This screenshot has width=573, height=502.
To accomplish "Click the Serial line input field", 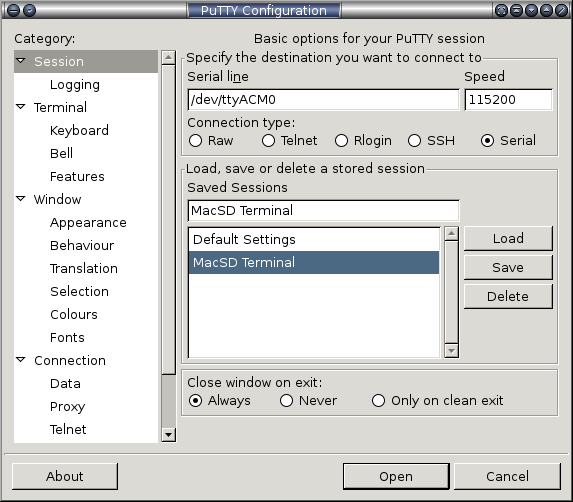I will click(x=323, y=99).
